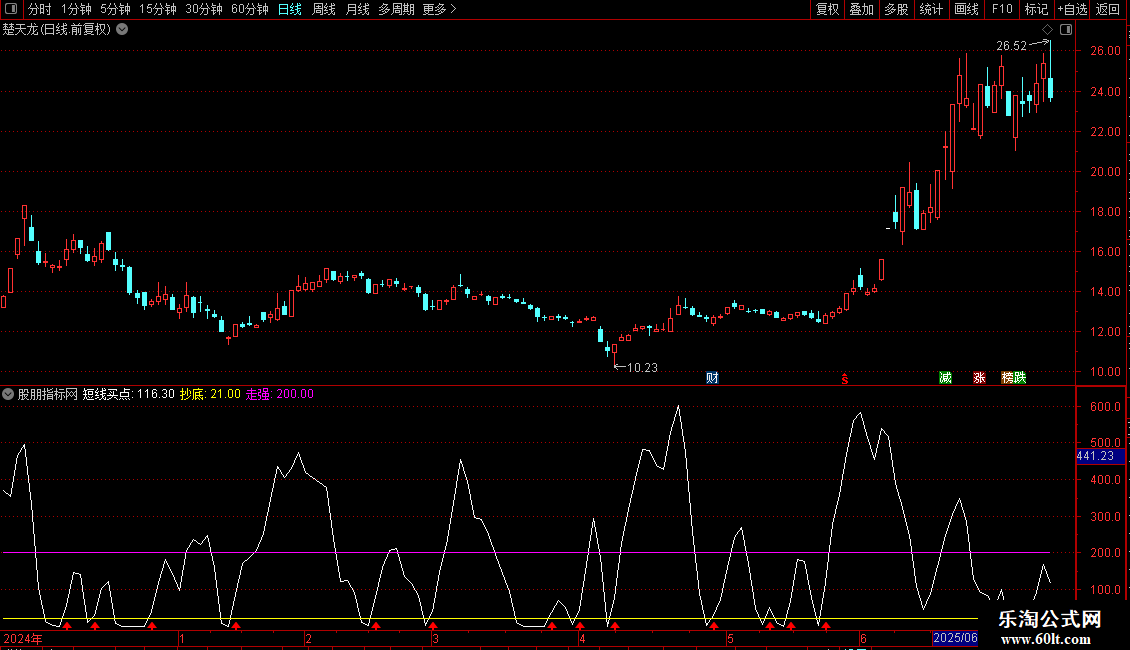Select the 月线 monthly tab
The height and width of the screenshot is (650, 1130).
click(357, 9)
